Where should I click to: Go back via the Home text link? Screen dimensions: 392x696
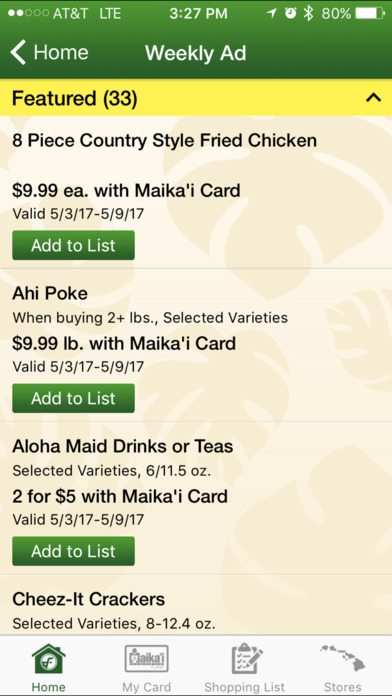(61, 52)
